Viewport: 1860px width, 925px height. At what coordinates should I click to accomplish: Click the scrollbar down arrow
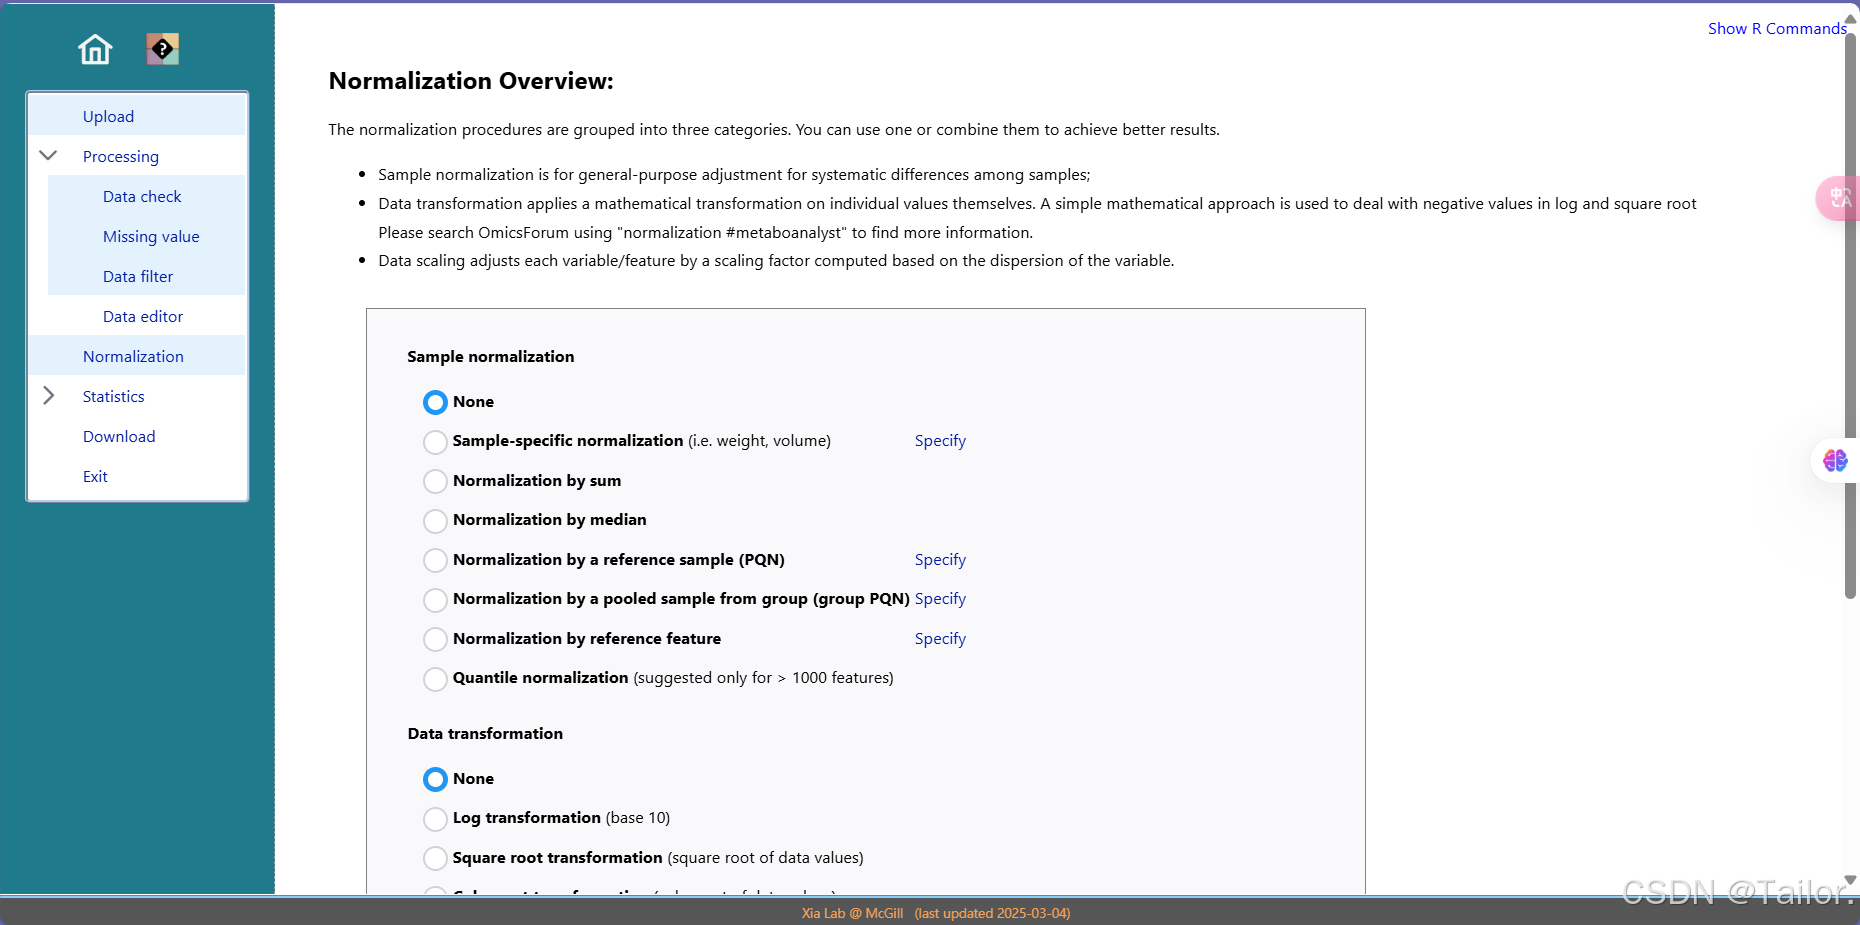(1850, 880)
